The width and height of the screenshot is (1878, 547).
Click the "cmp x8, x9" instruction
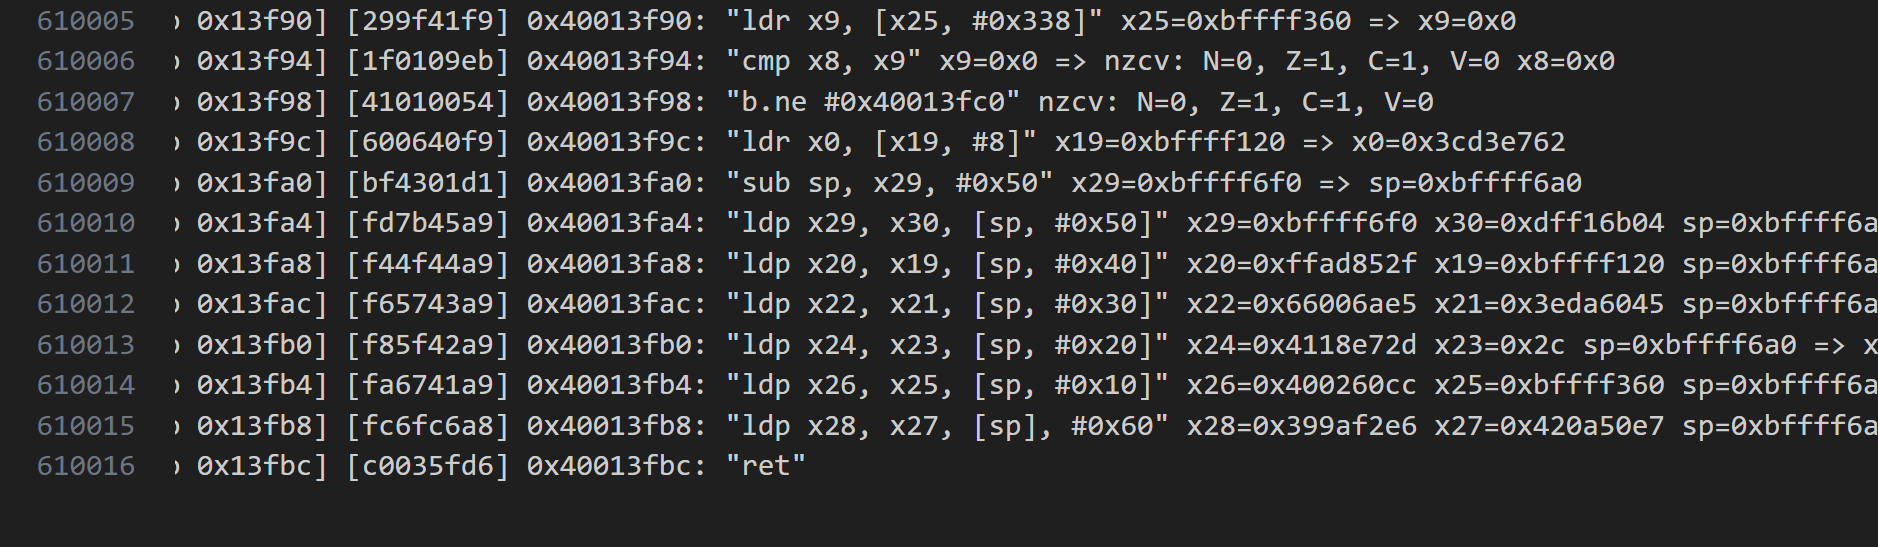[x=823, y=62]
